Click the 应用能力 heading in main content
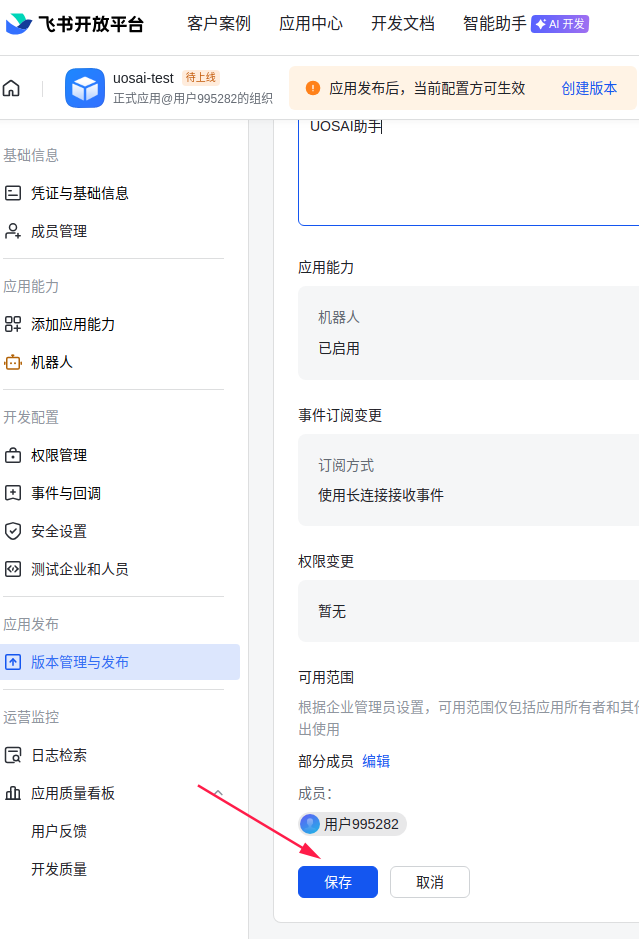This screenshot has width=639, height=939. tap(326, 267)
